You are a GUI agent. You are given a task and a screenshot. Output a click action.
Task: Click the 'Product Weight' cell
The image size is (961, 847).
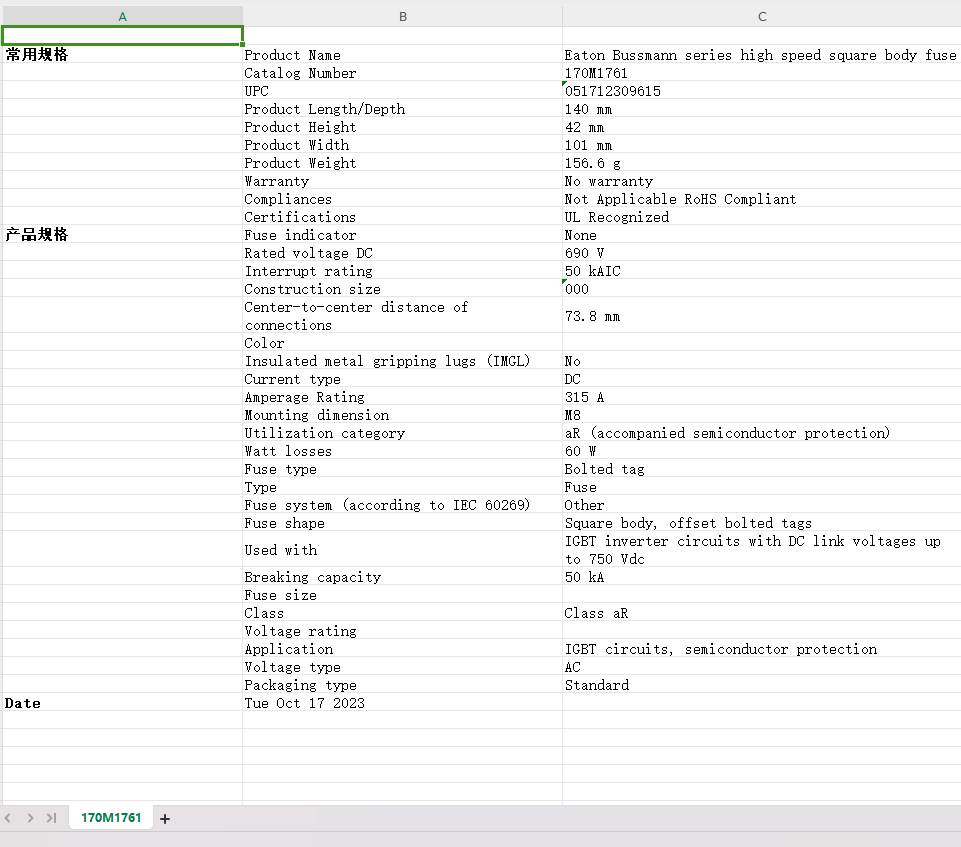403,163
